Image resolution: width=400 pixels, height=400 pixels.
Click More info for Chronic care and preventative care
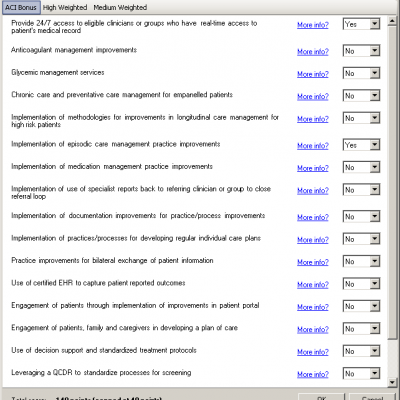point(313,96)
